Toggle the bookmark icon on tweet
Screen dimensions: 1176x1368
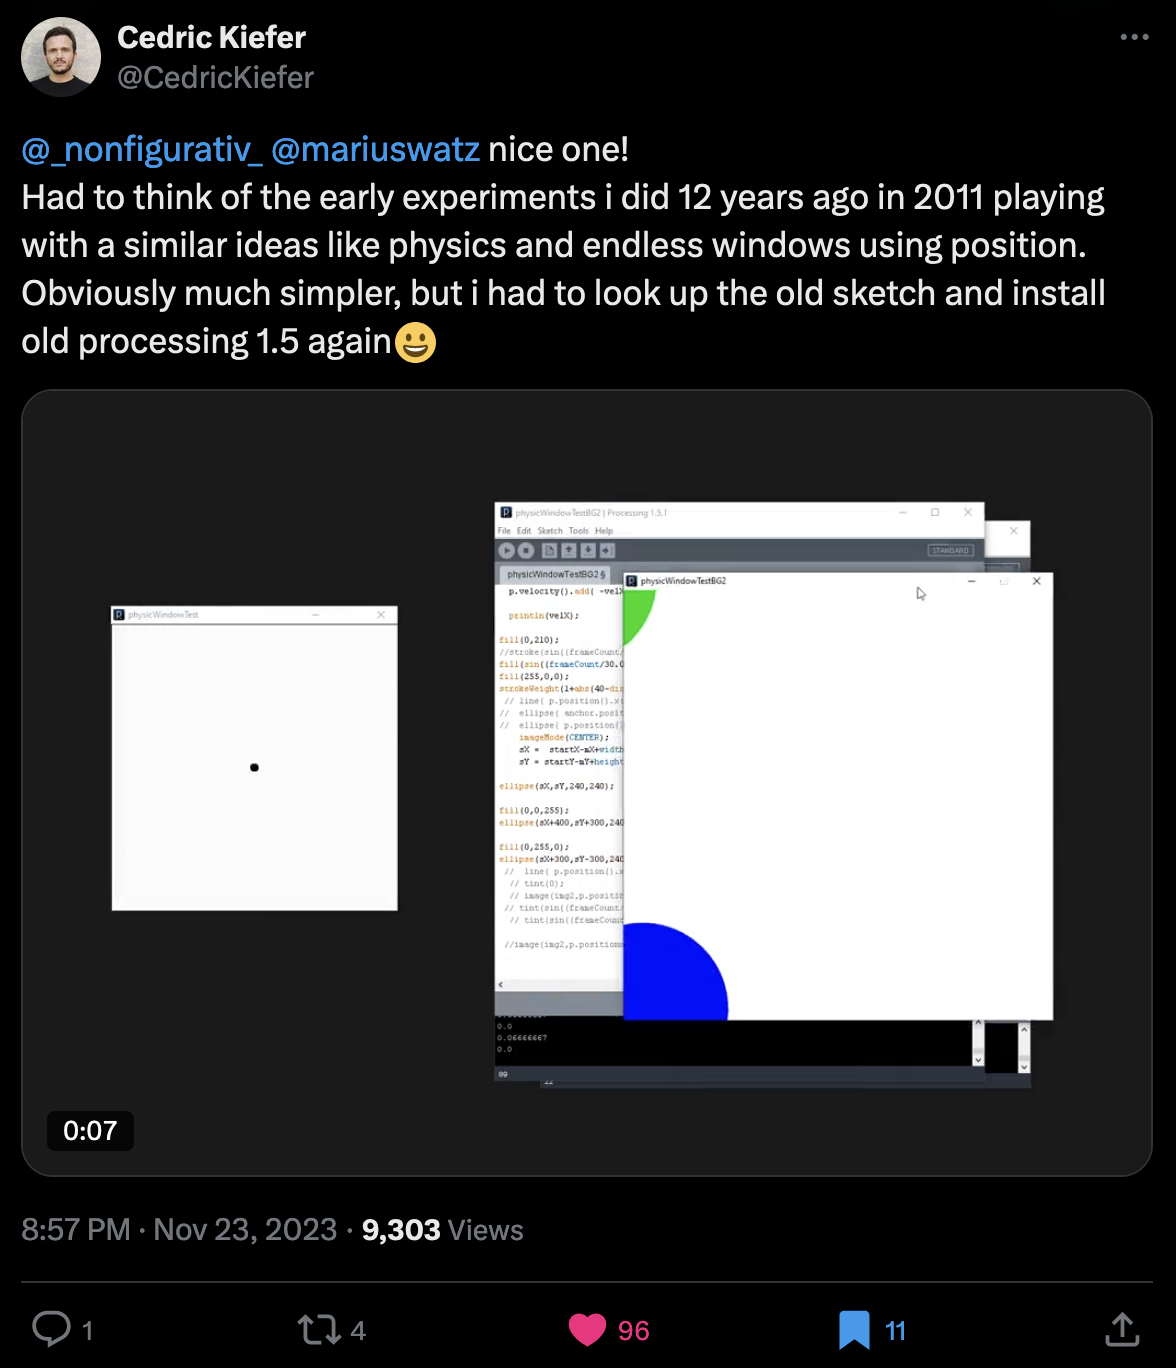click(854, 1329)
